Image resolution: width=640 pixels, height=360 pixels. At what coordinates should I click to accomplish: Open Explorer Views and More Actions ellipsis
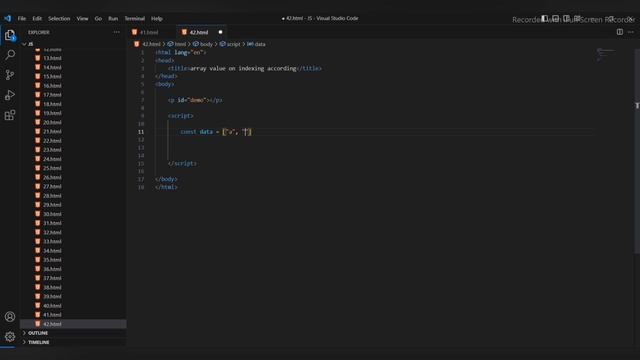(117, 32)
